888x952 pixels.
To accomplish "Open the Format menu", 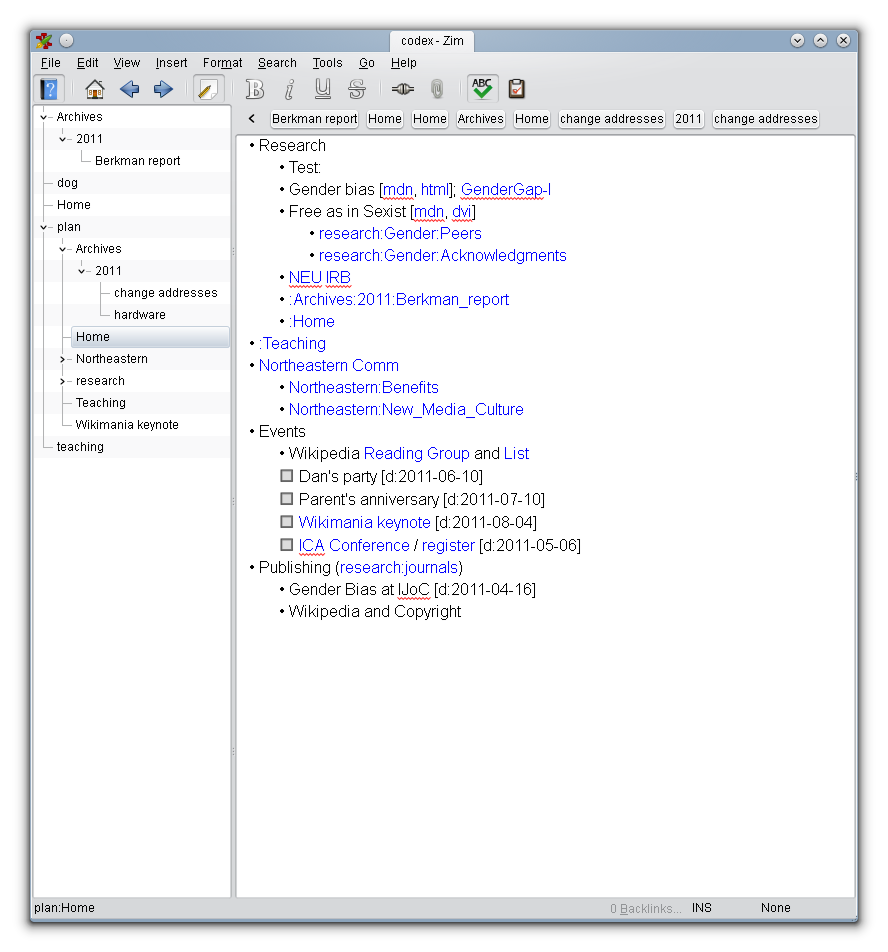I will (x=222, y=63).
